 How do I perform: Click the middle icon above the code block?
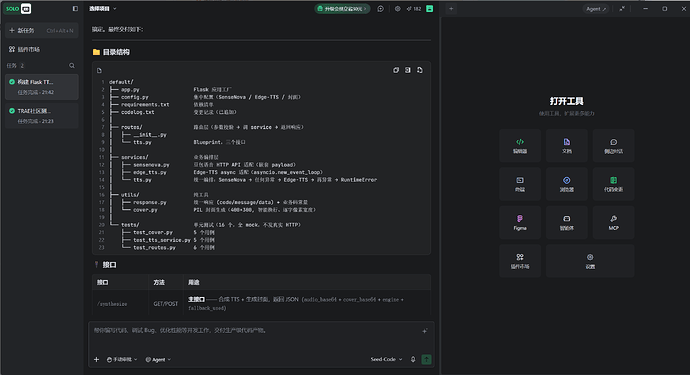tap(408, 70)
